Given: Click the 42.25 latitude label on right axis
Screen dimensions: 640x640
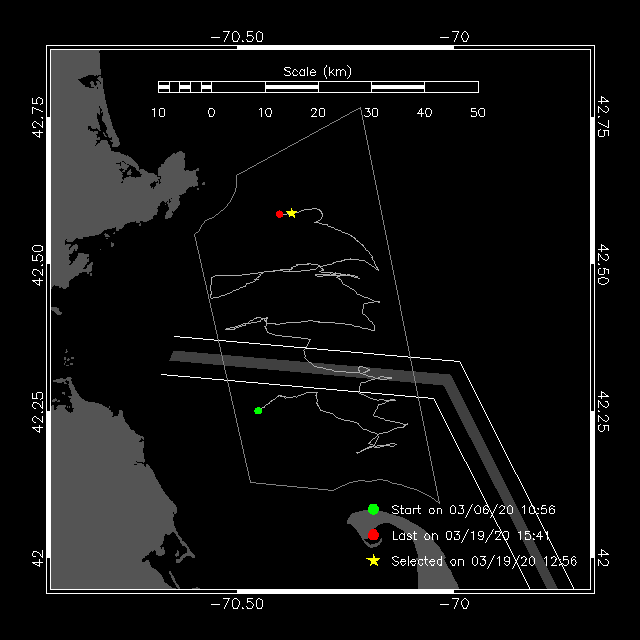Looking at the screenshot, I should tap(602, 415).
